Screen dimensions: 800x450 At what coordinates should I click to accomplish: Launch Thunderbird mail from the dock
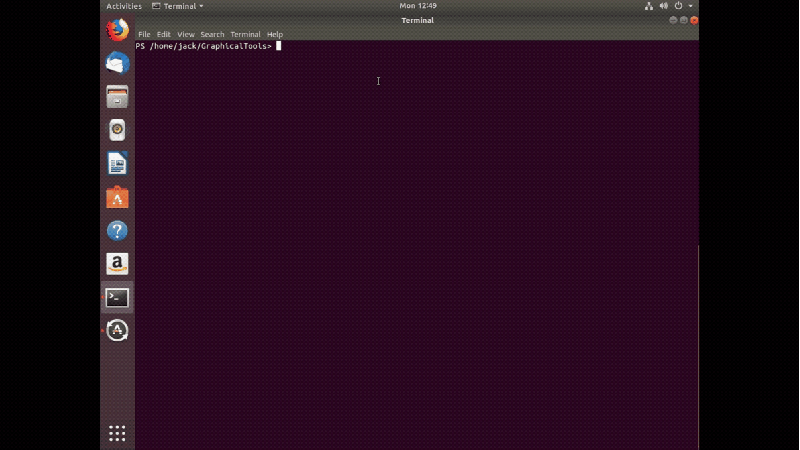tap(117, 63)
